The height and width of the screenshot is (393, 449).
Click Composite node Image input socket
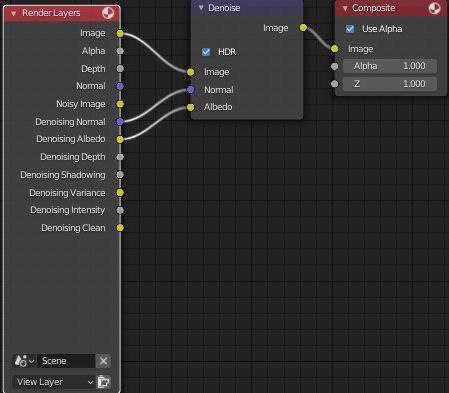pos(335,49)
